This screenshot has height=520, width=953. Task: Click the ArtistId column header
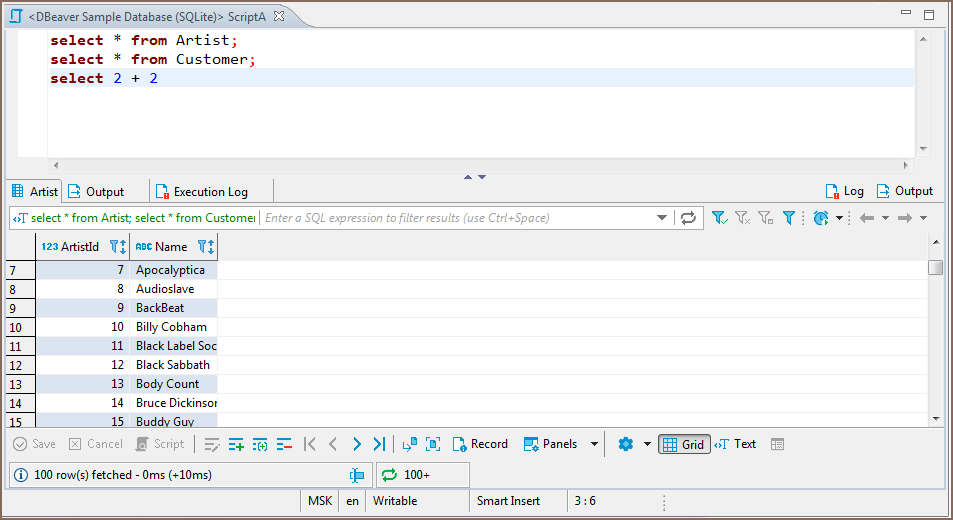pos(72,246)
